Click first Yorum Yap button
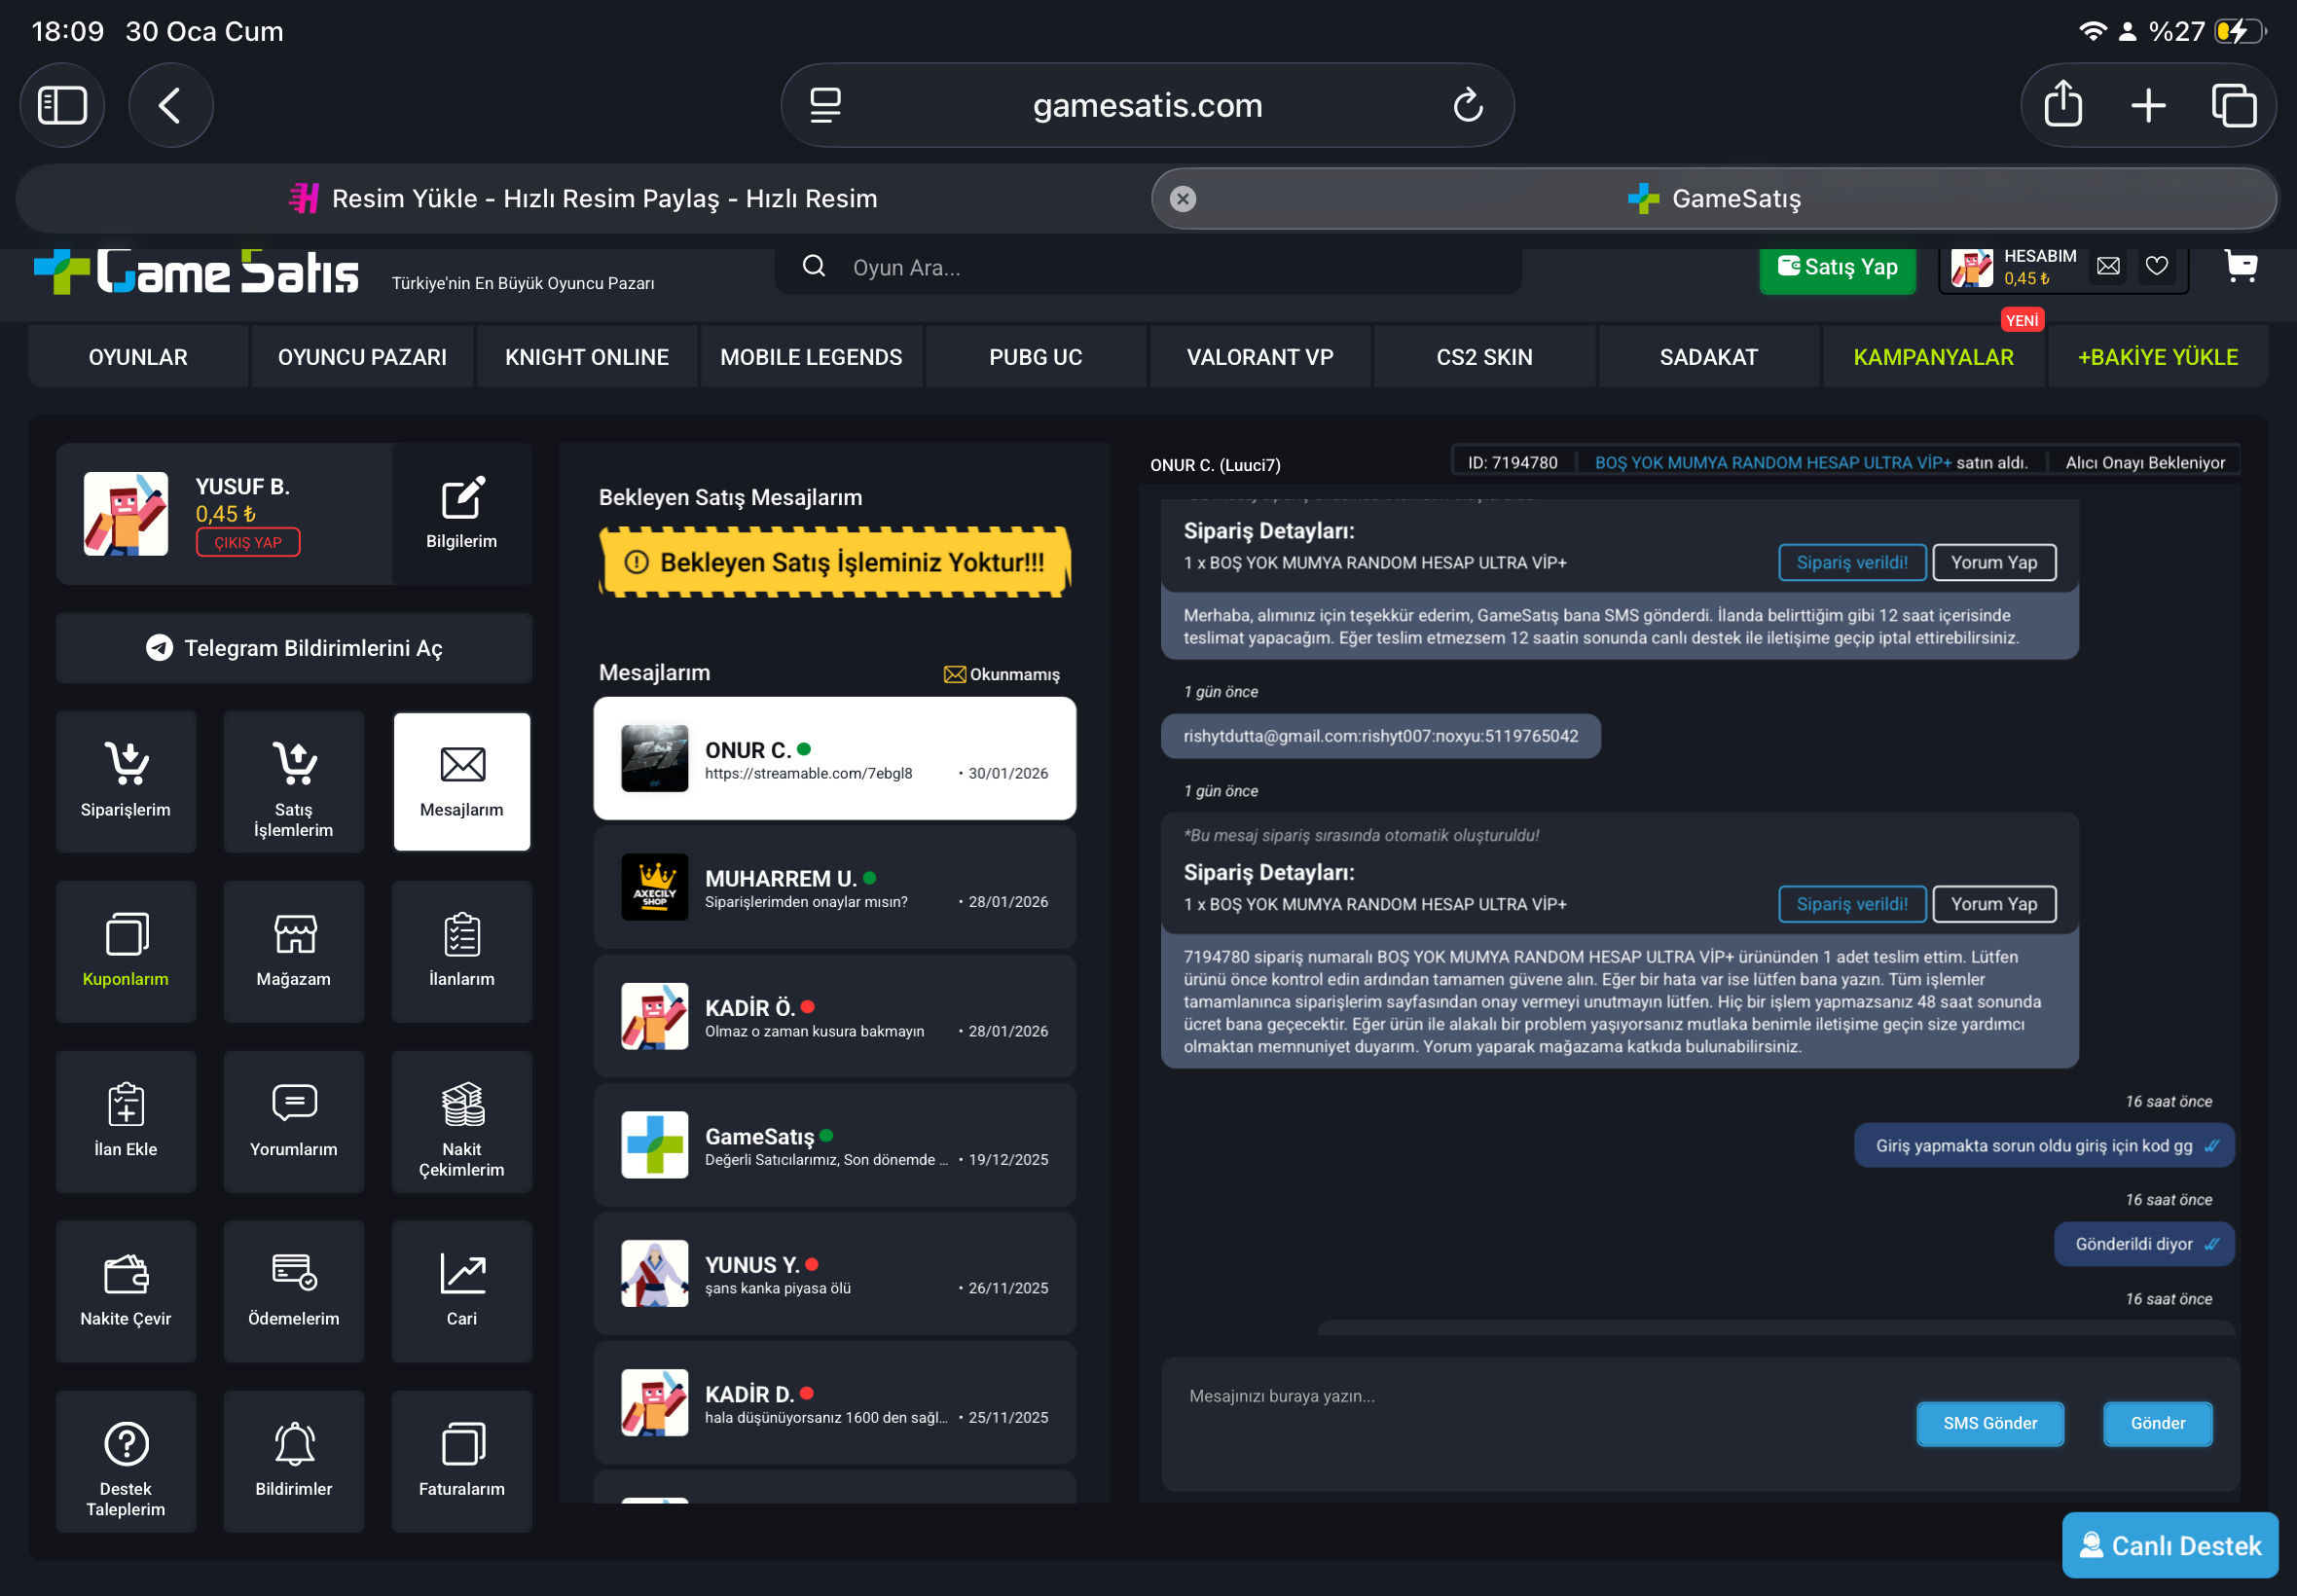Image resolution: width=2297 pixels, height=1596 pixels. click(x=1994, y=562)
